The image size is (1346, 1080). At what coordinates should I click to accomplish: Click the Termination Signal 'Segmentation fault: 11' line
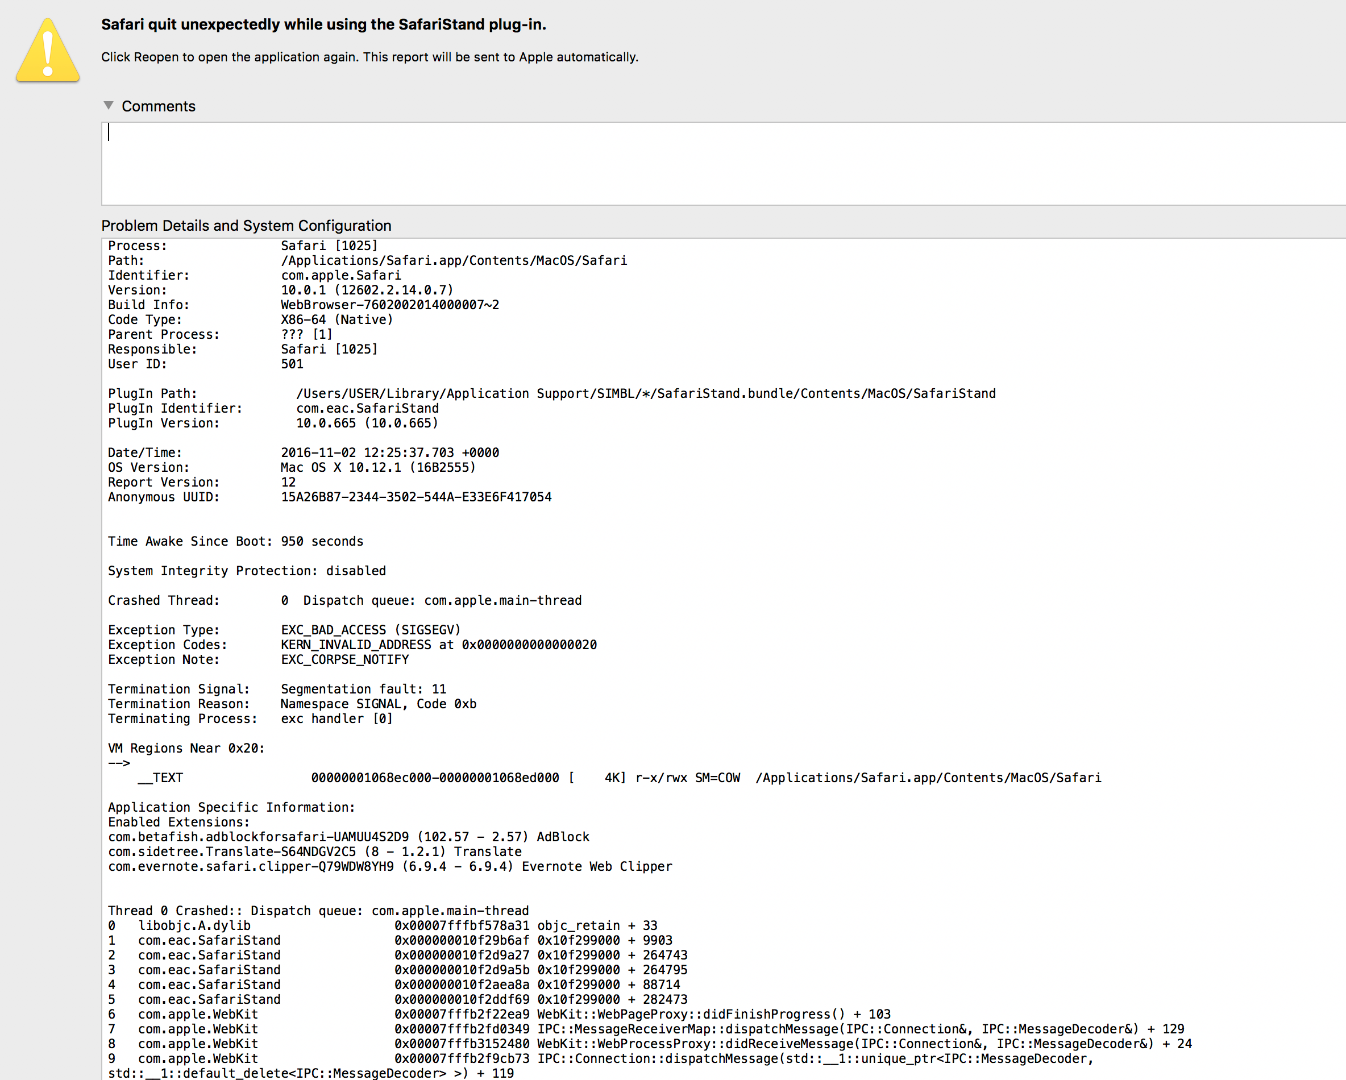[x=277, y=689]
